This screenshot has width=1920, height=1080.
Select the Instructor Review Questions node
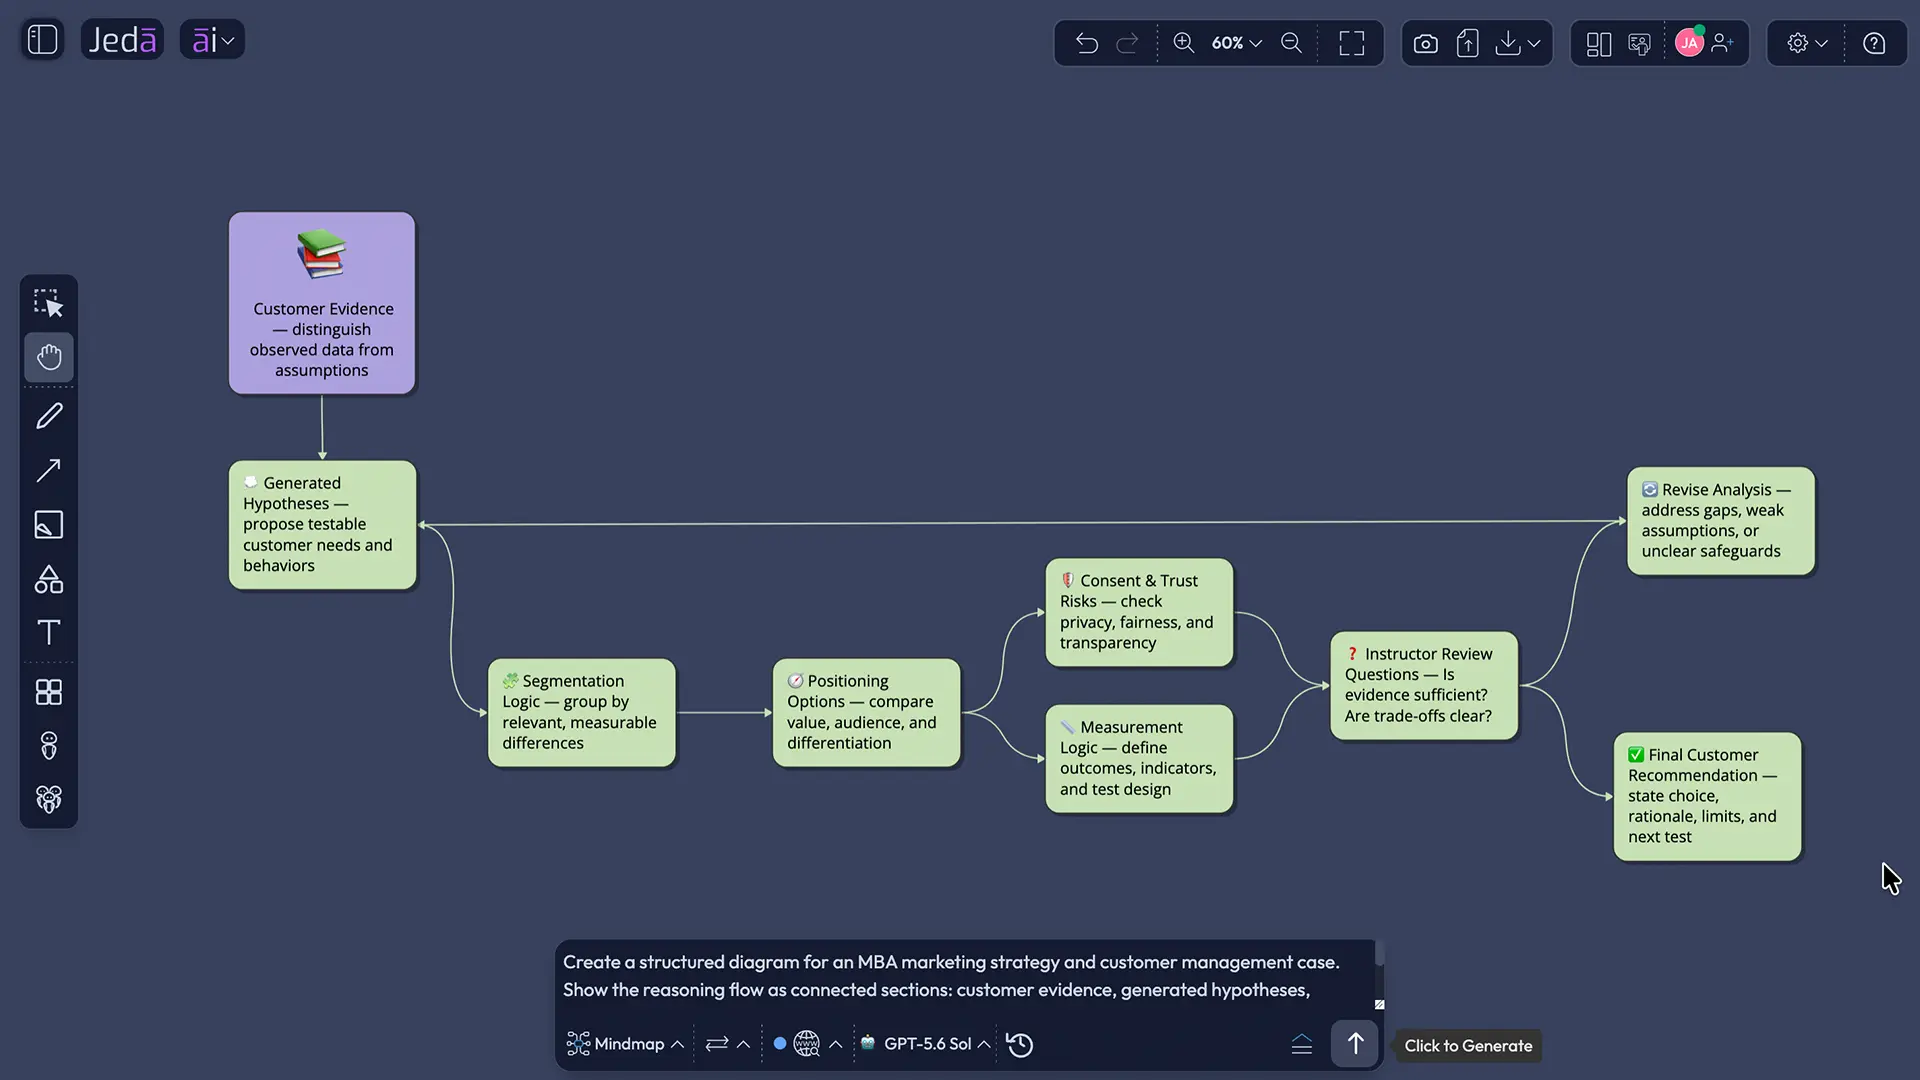pyautogui.click(x=1424, y=686)
